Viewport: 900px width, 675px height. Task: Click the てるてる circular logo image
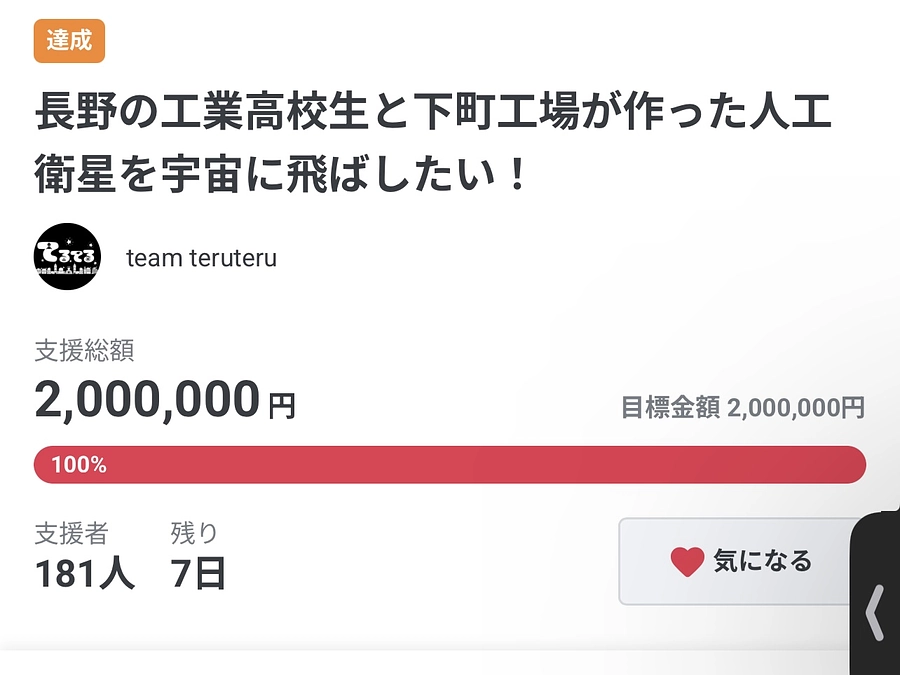point(67,257)
